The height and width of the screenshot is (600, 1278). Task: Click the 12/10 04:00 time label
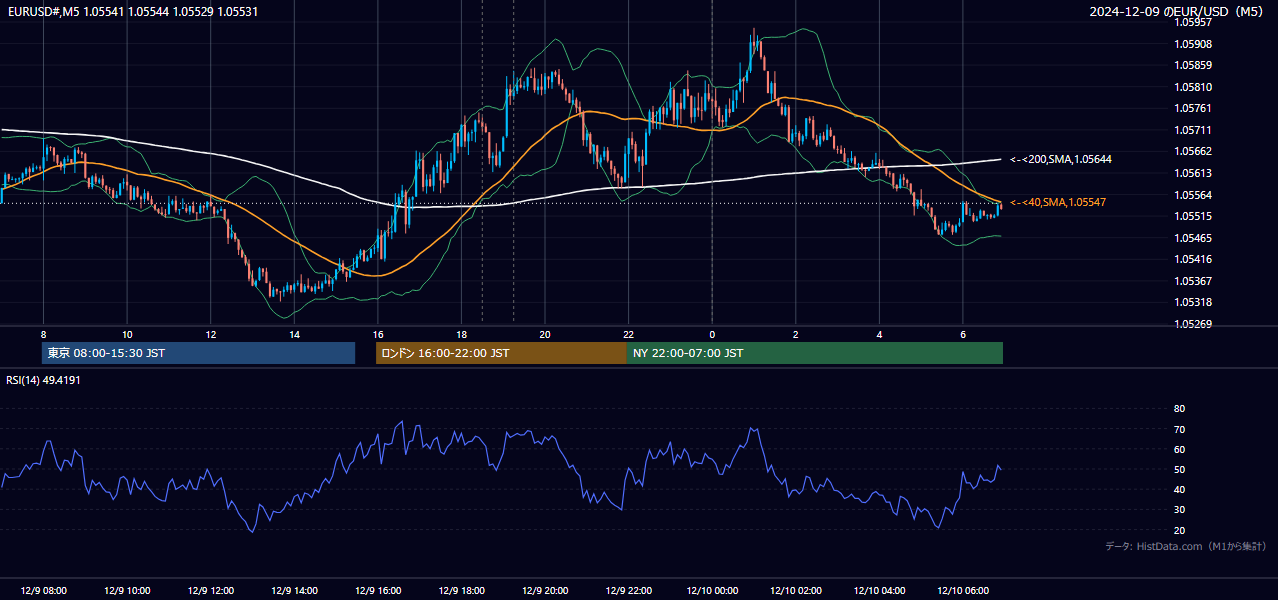879,591
